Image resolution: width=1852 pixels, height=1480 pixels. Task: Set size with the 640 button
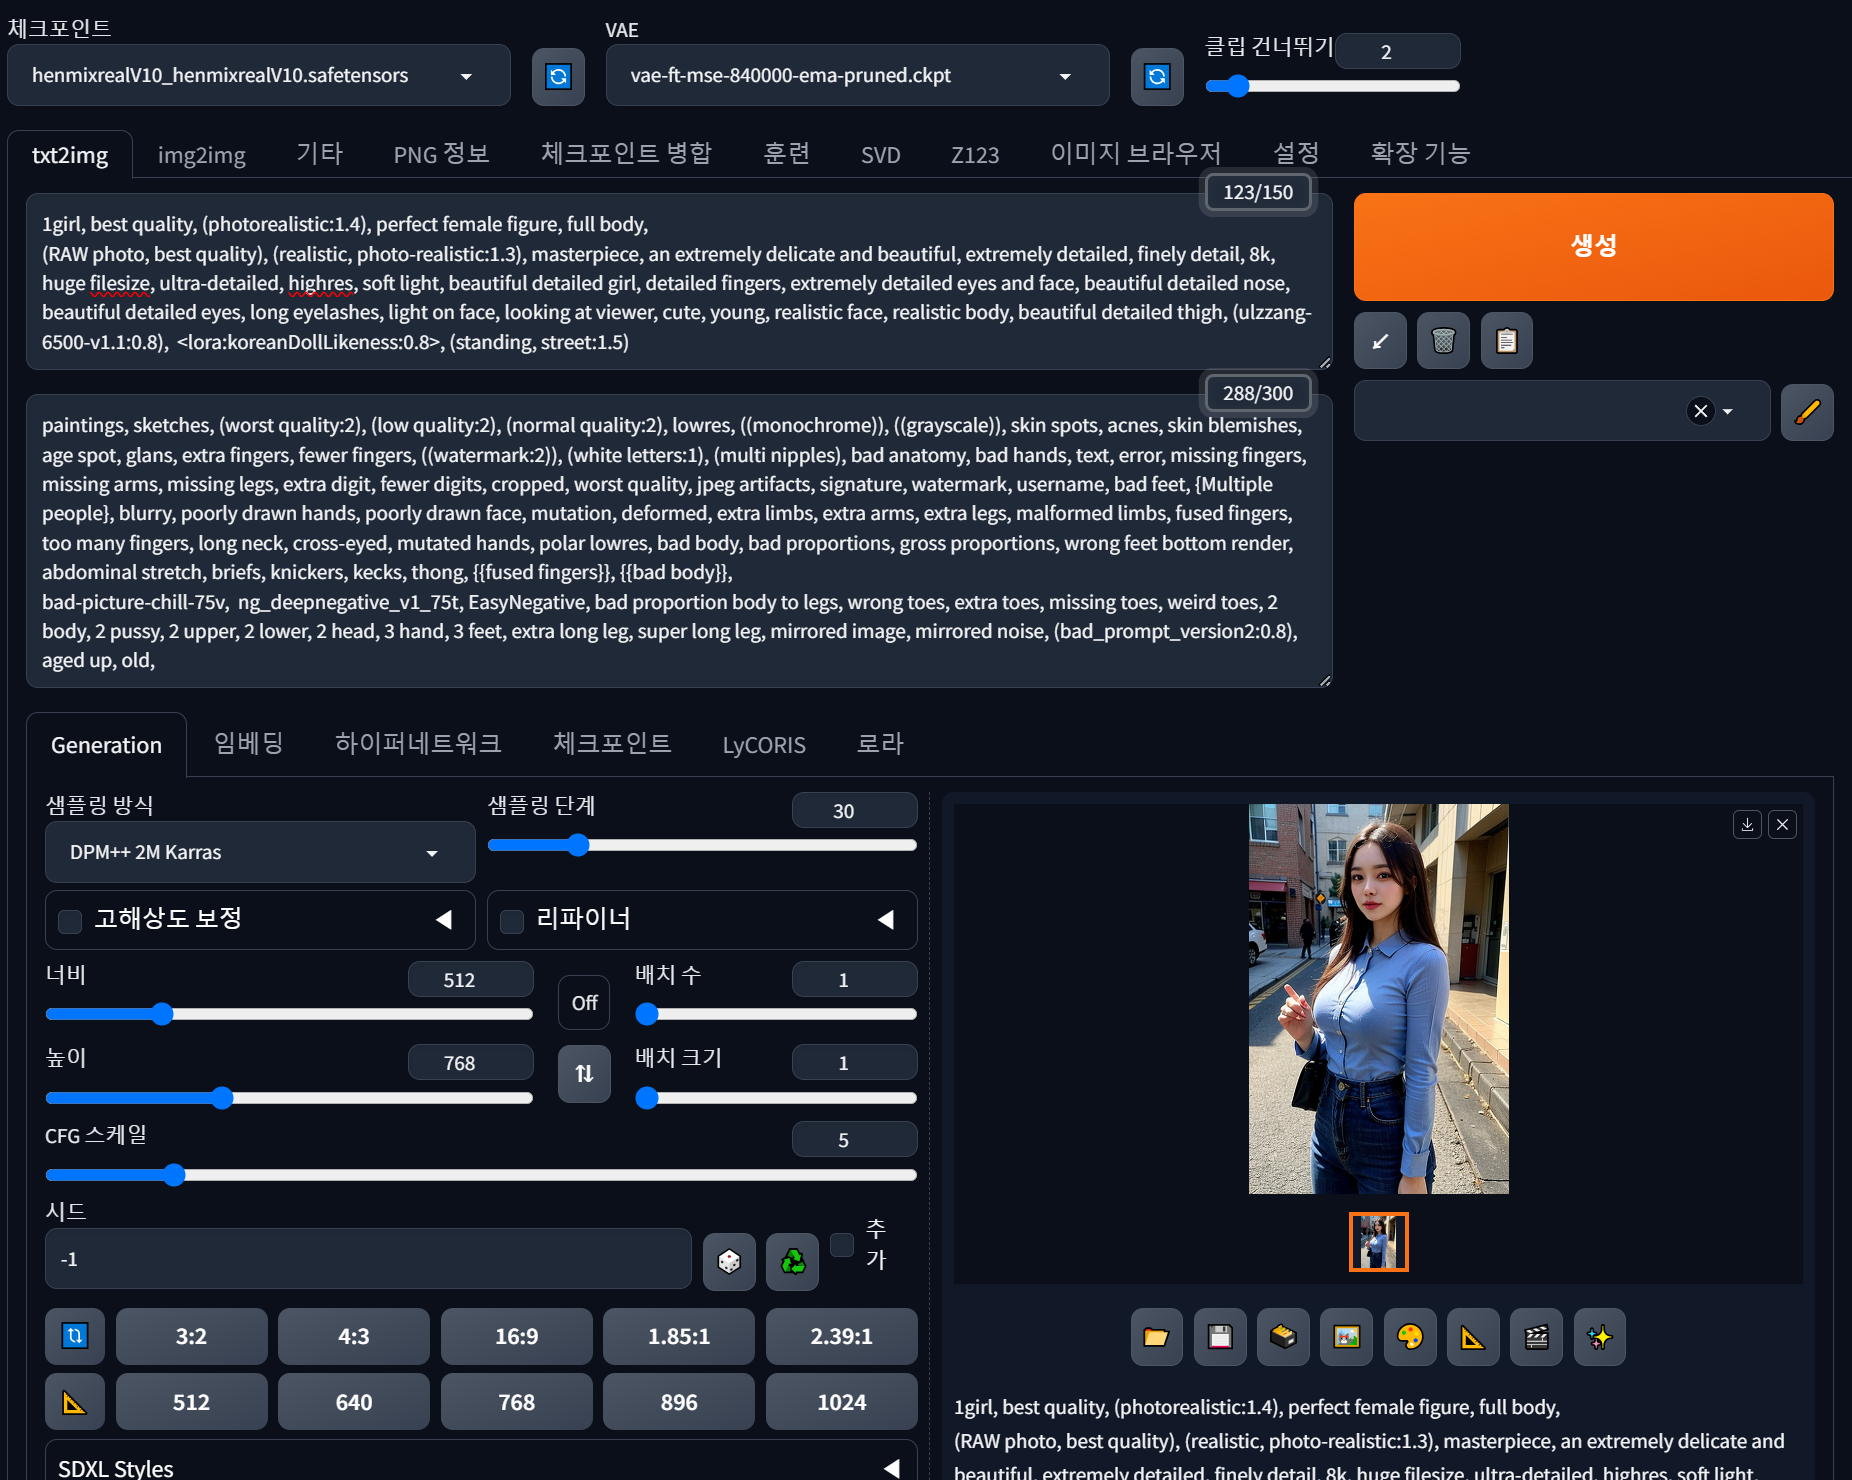354,1402
